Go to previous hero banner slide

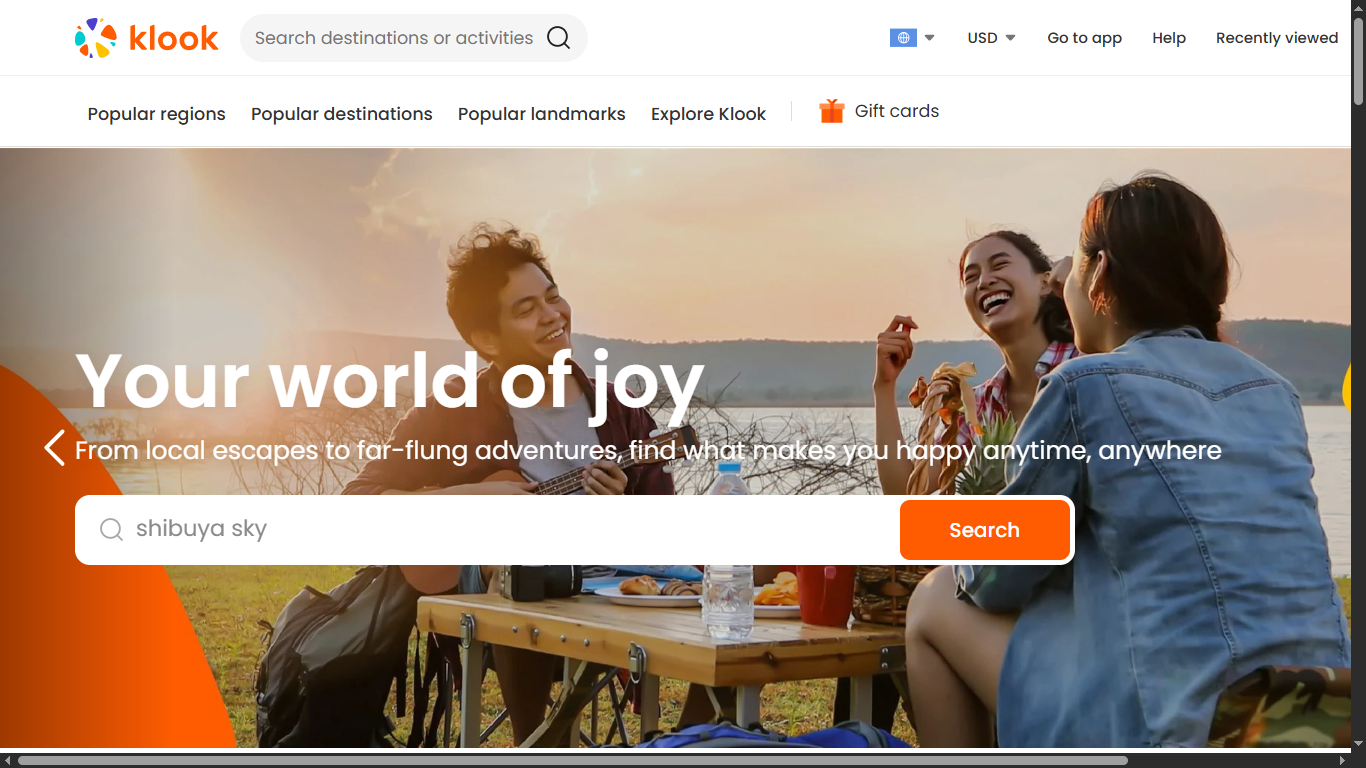pyautogui.click(x=55, y=448)
